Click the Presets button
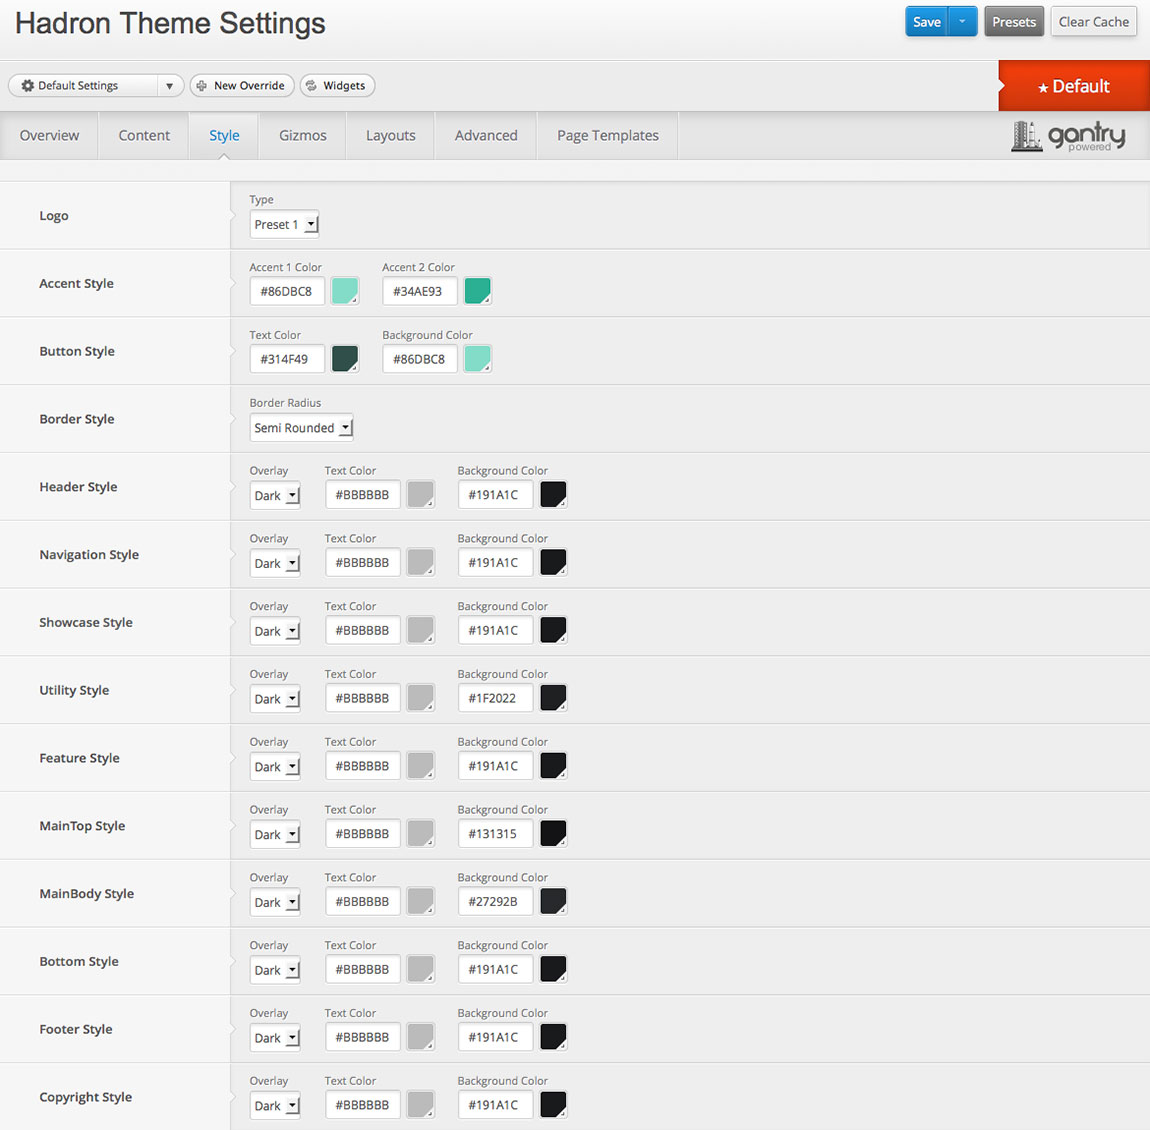The width and height of the screenshot is (1150, 1130). click(1014, 21)
